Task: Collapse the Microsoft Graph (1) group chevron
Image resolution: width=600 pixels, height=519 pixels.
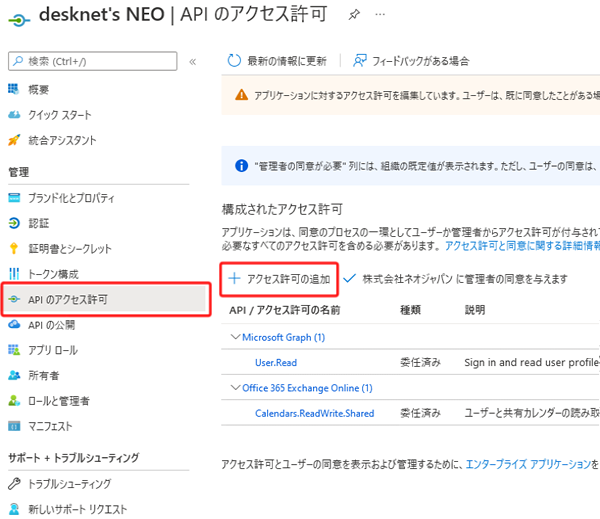Action: tap(235, 337)
